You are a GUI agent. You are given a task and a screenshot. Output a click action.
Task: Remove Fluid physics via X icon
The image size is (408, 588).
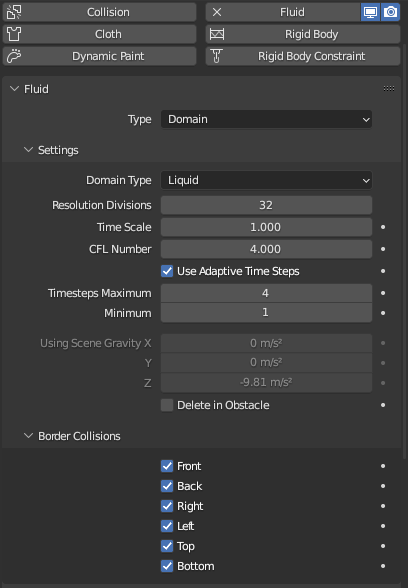[x=217, y=12]
